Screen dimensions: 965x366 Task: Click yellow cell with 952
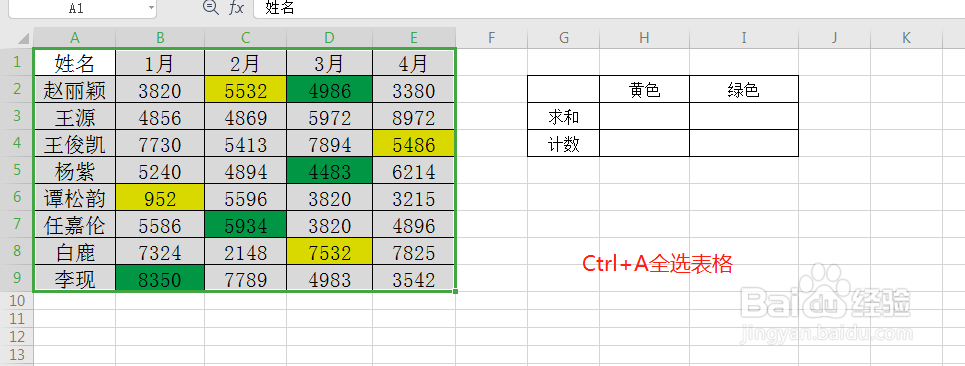[160, 197]
